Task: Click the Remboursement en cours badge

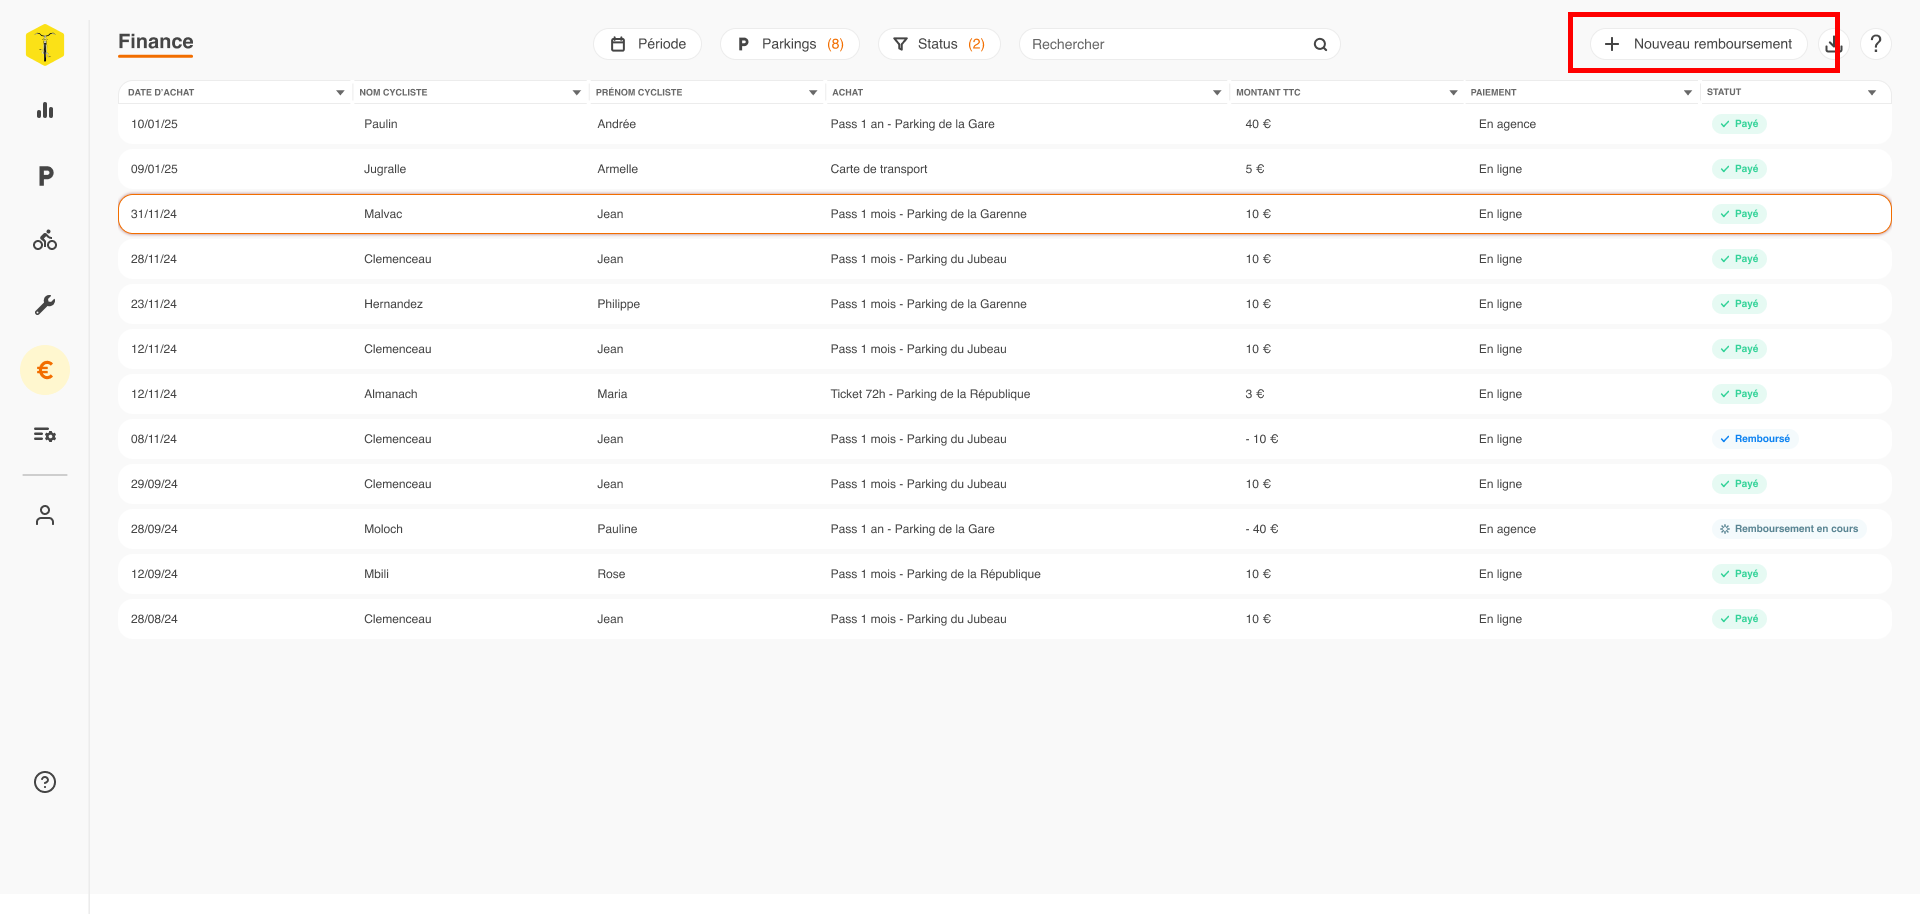Action: pyautogui.click(x=1789, y=529)
